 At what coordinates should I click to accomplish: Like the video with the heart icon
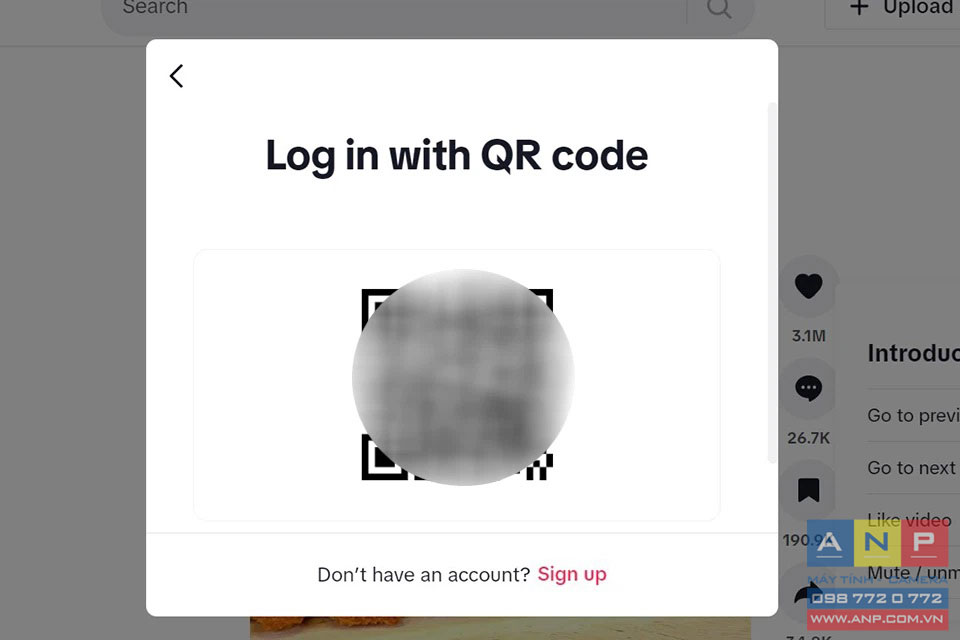[809, 286]
